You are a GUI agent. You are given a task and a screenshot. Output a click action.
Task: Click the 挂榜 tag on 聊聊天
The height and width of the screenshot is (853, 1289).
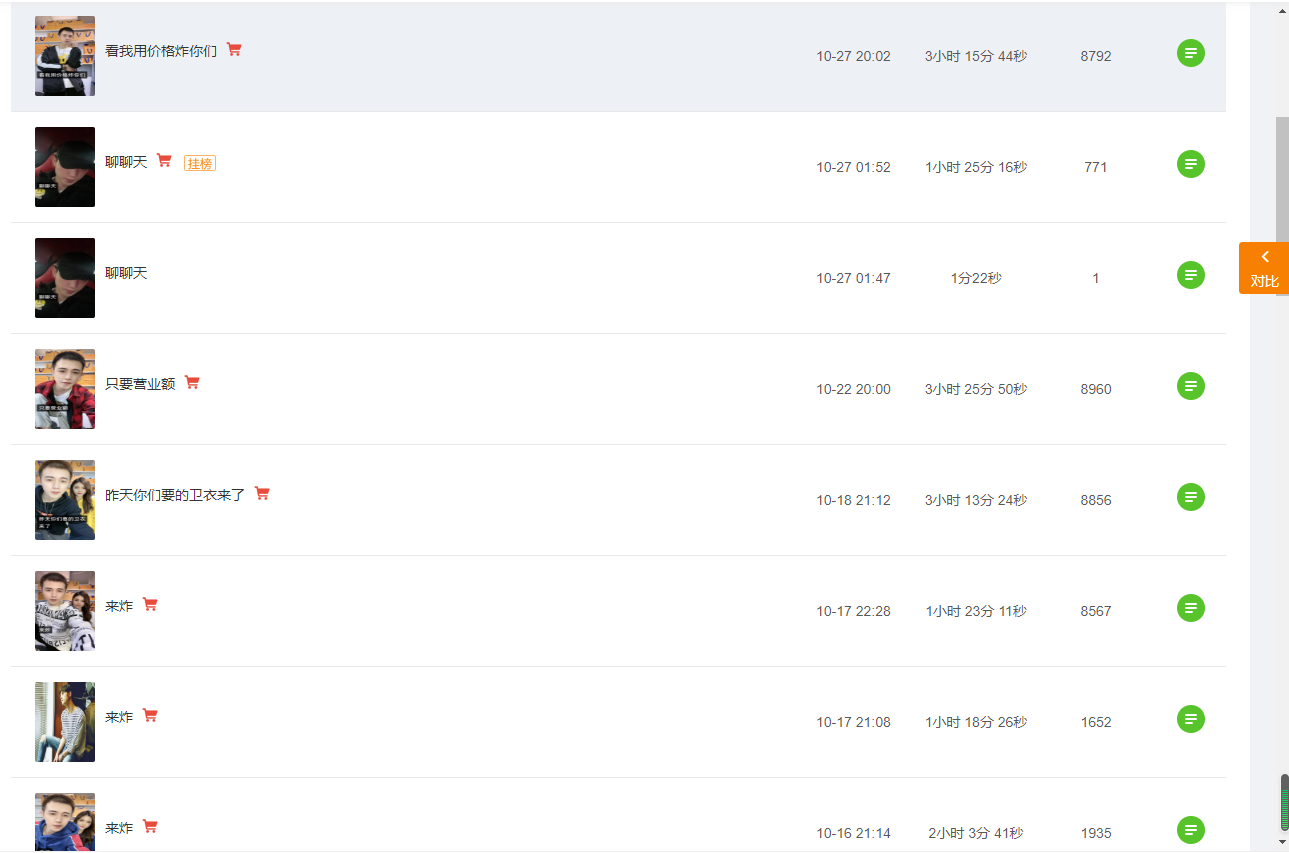200,163
